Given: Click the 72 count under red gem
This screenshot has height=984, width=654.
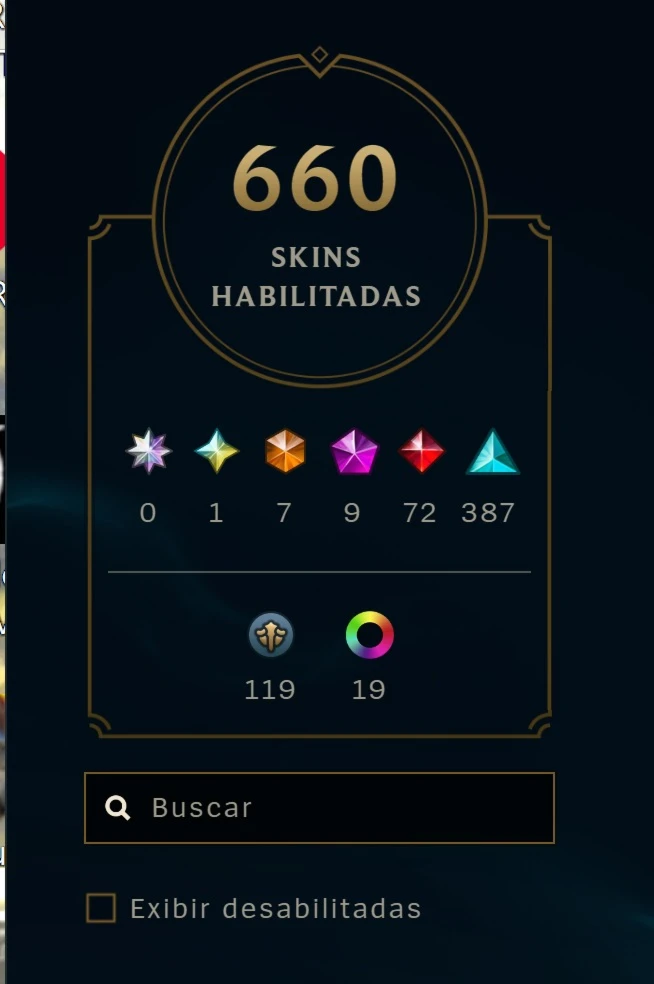Looking at the screenshot, I should (x=420, y=513).
